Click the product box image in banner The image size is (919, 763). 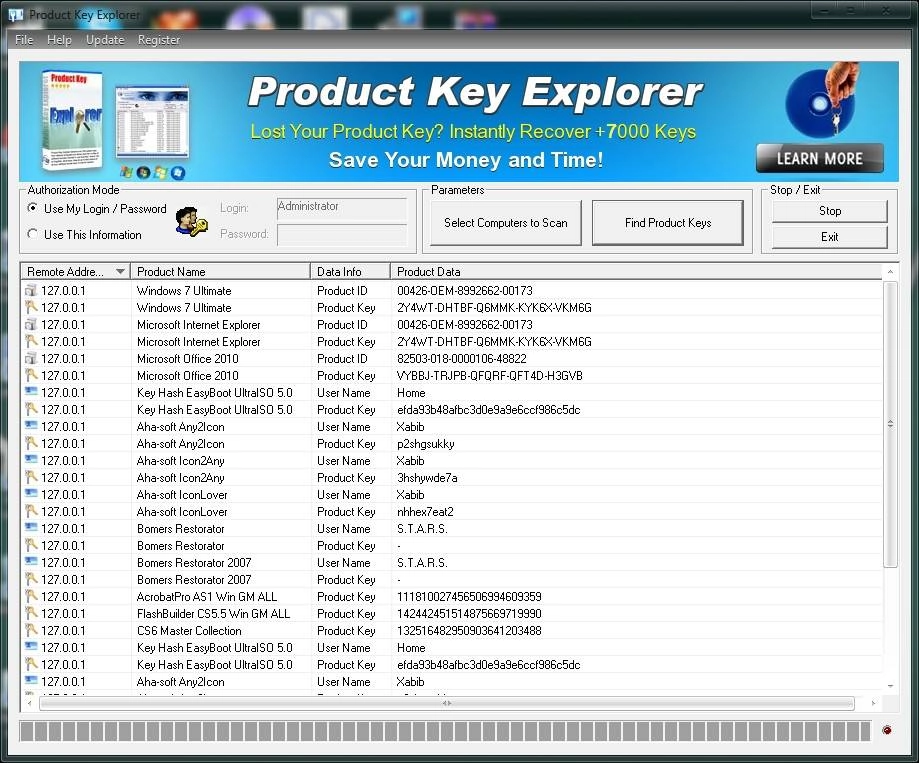tap(73, 120)
